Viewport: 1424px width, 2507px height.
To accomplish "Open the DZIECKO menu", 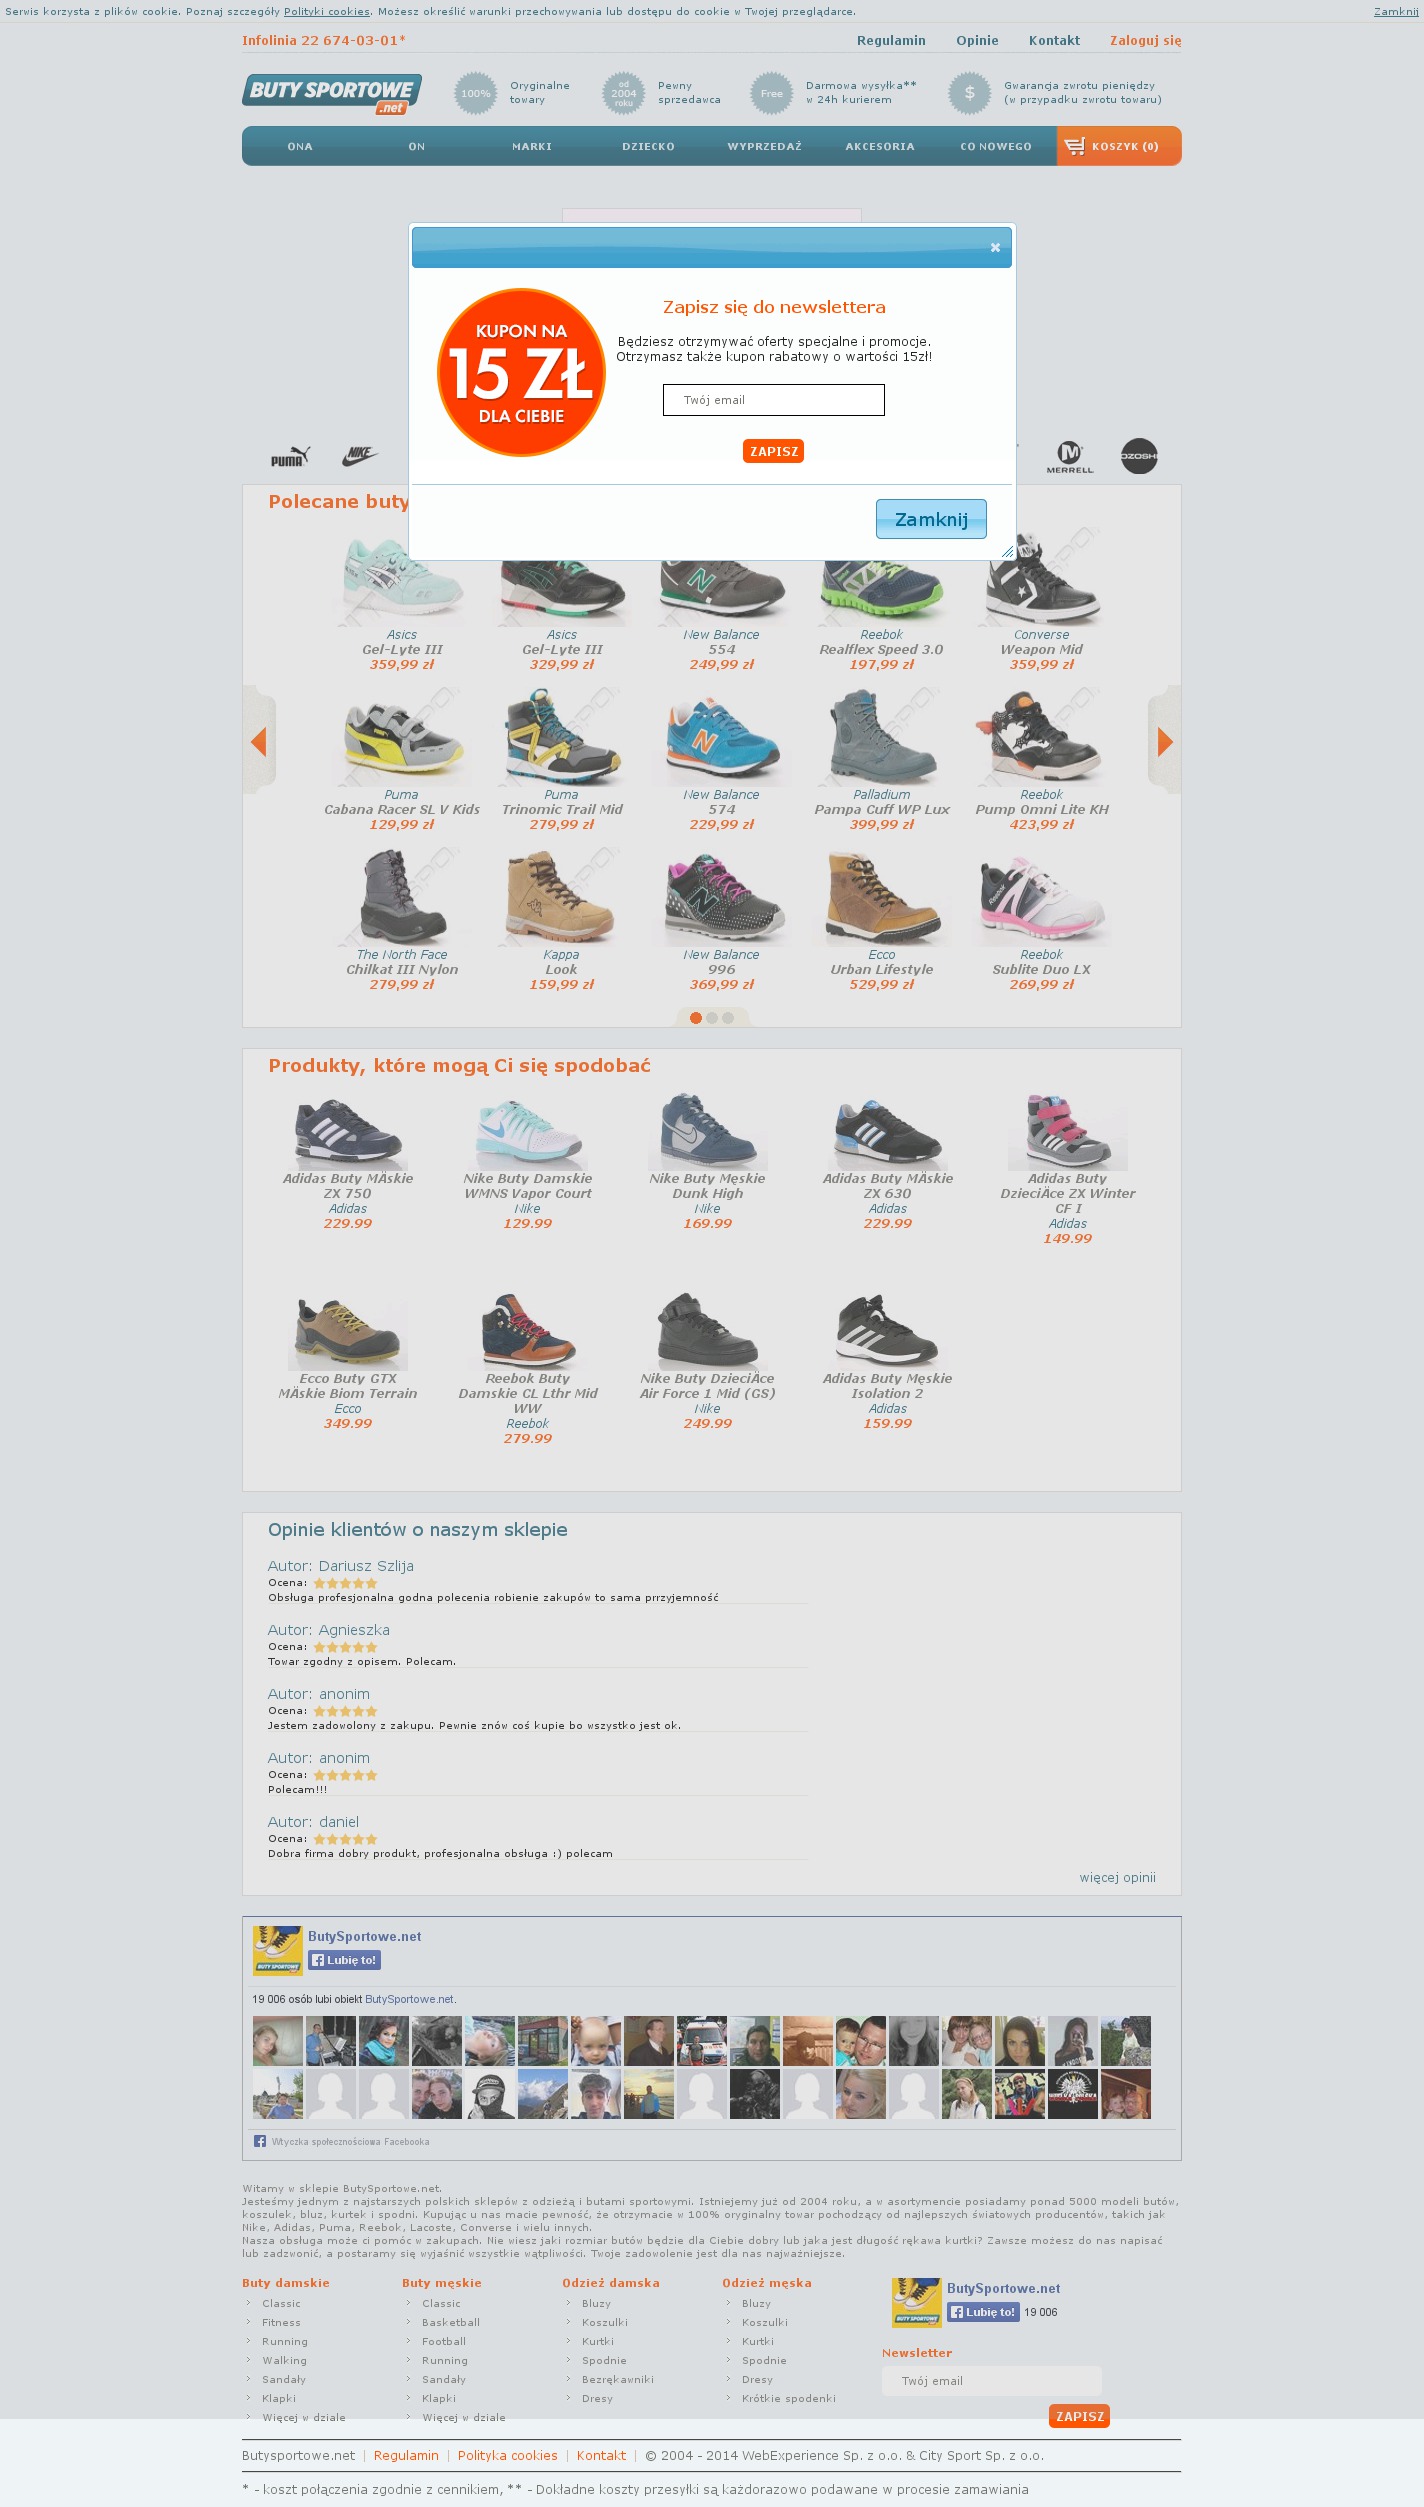I will tap(649, 146).
